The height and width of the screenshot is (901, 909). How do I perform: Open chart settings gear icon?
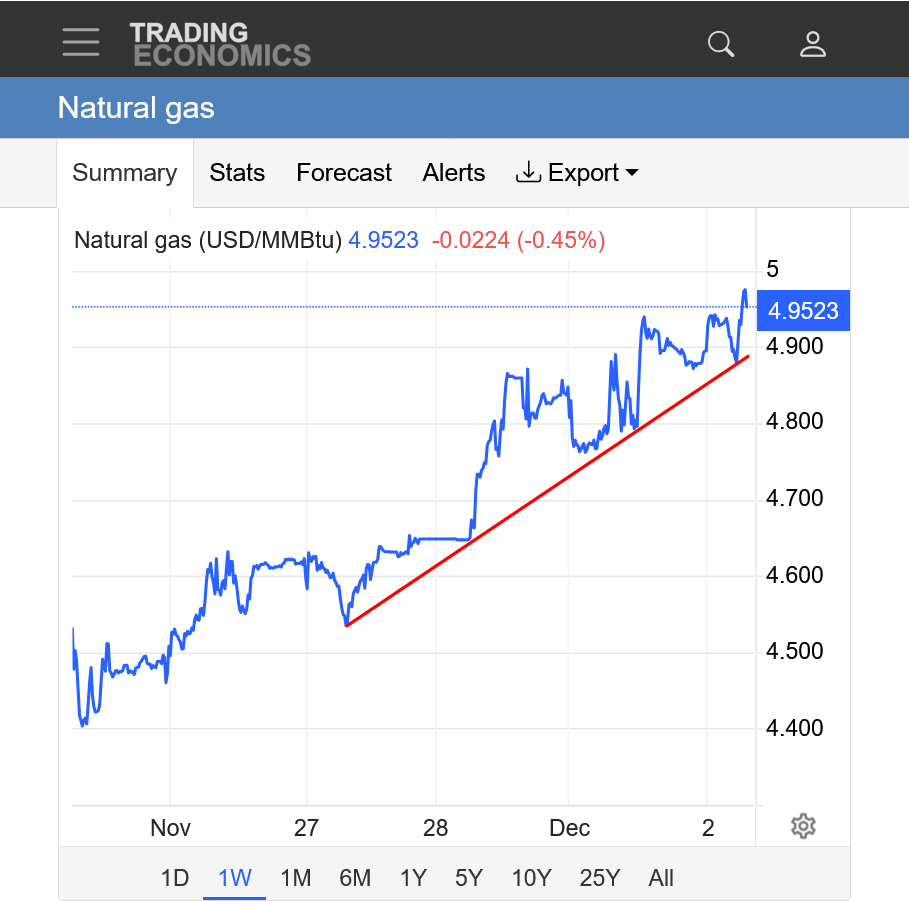pos(803,826)
